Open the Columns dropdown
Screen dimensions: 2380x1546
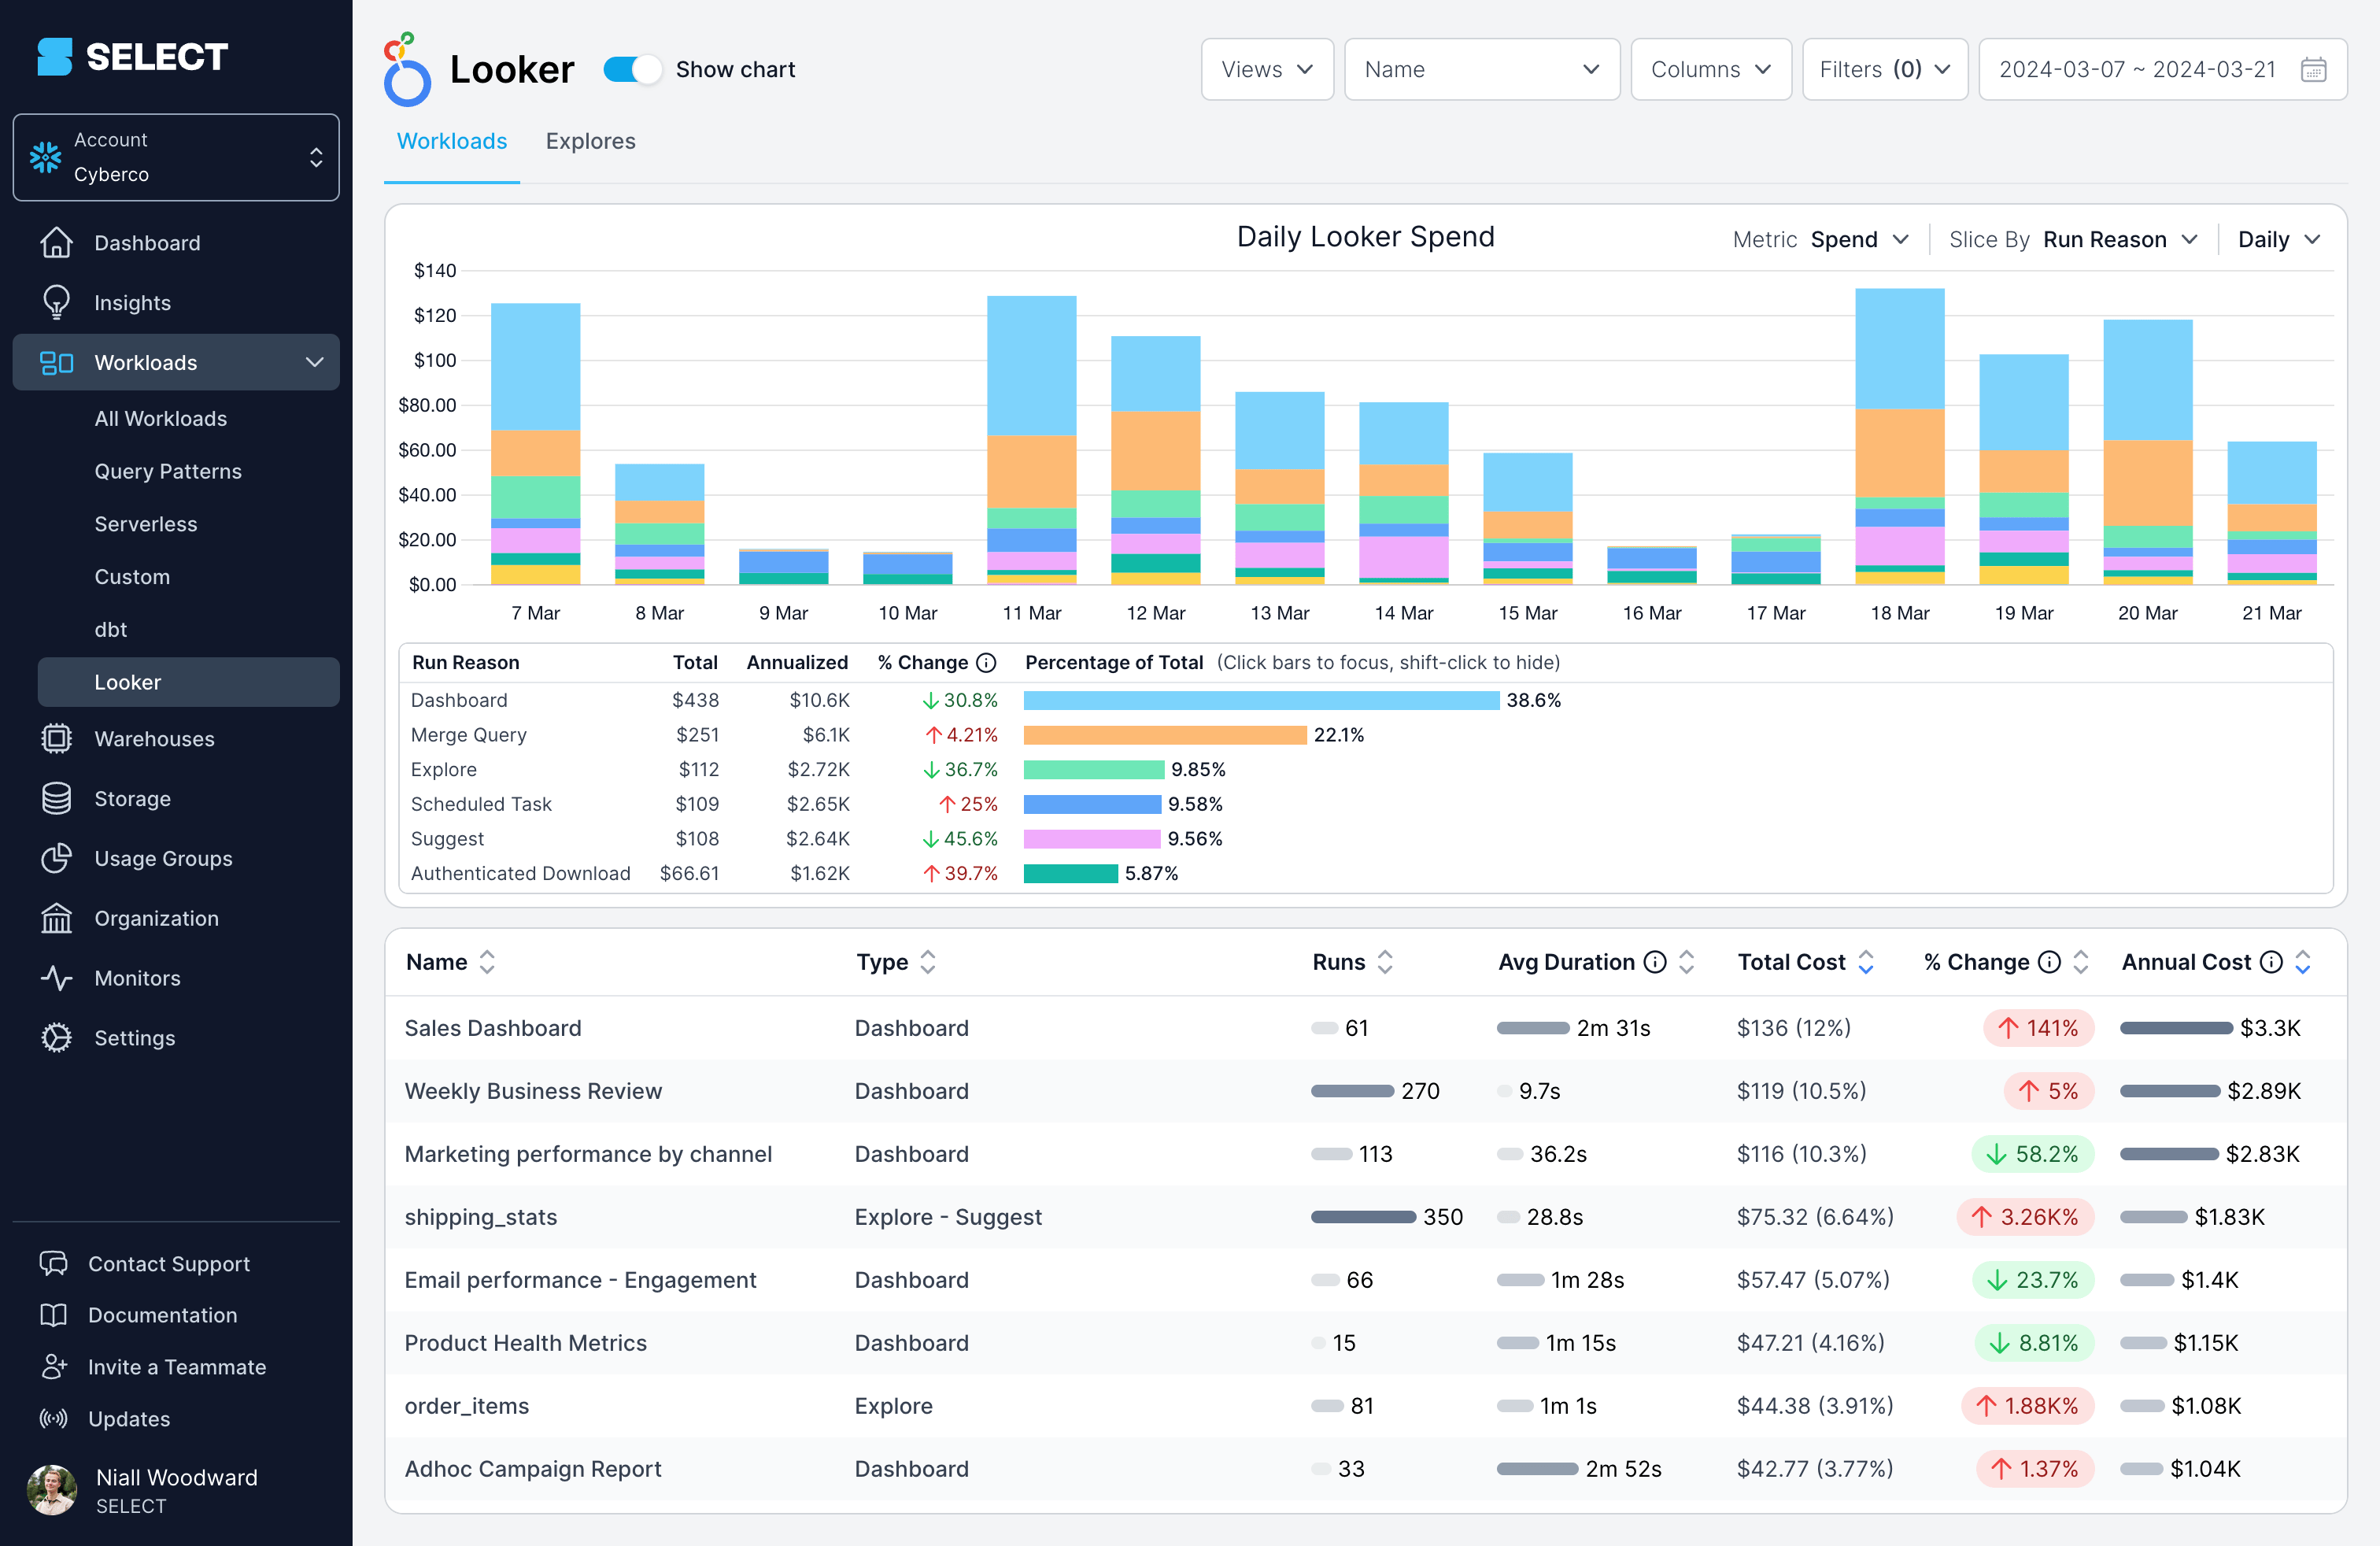click(x=1710, y=69)
